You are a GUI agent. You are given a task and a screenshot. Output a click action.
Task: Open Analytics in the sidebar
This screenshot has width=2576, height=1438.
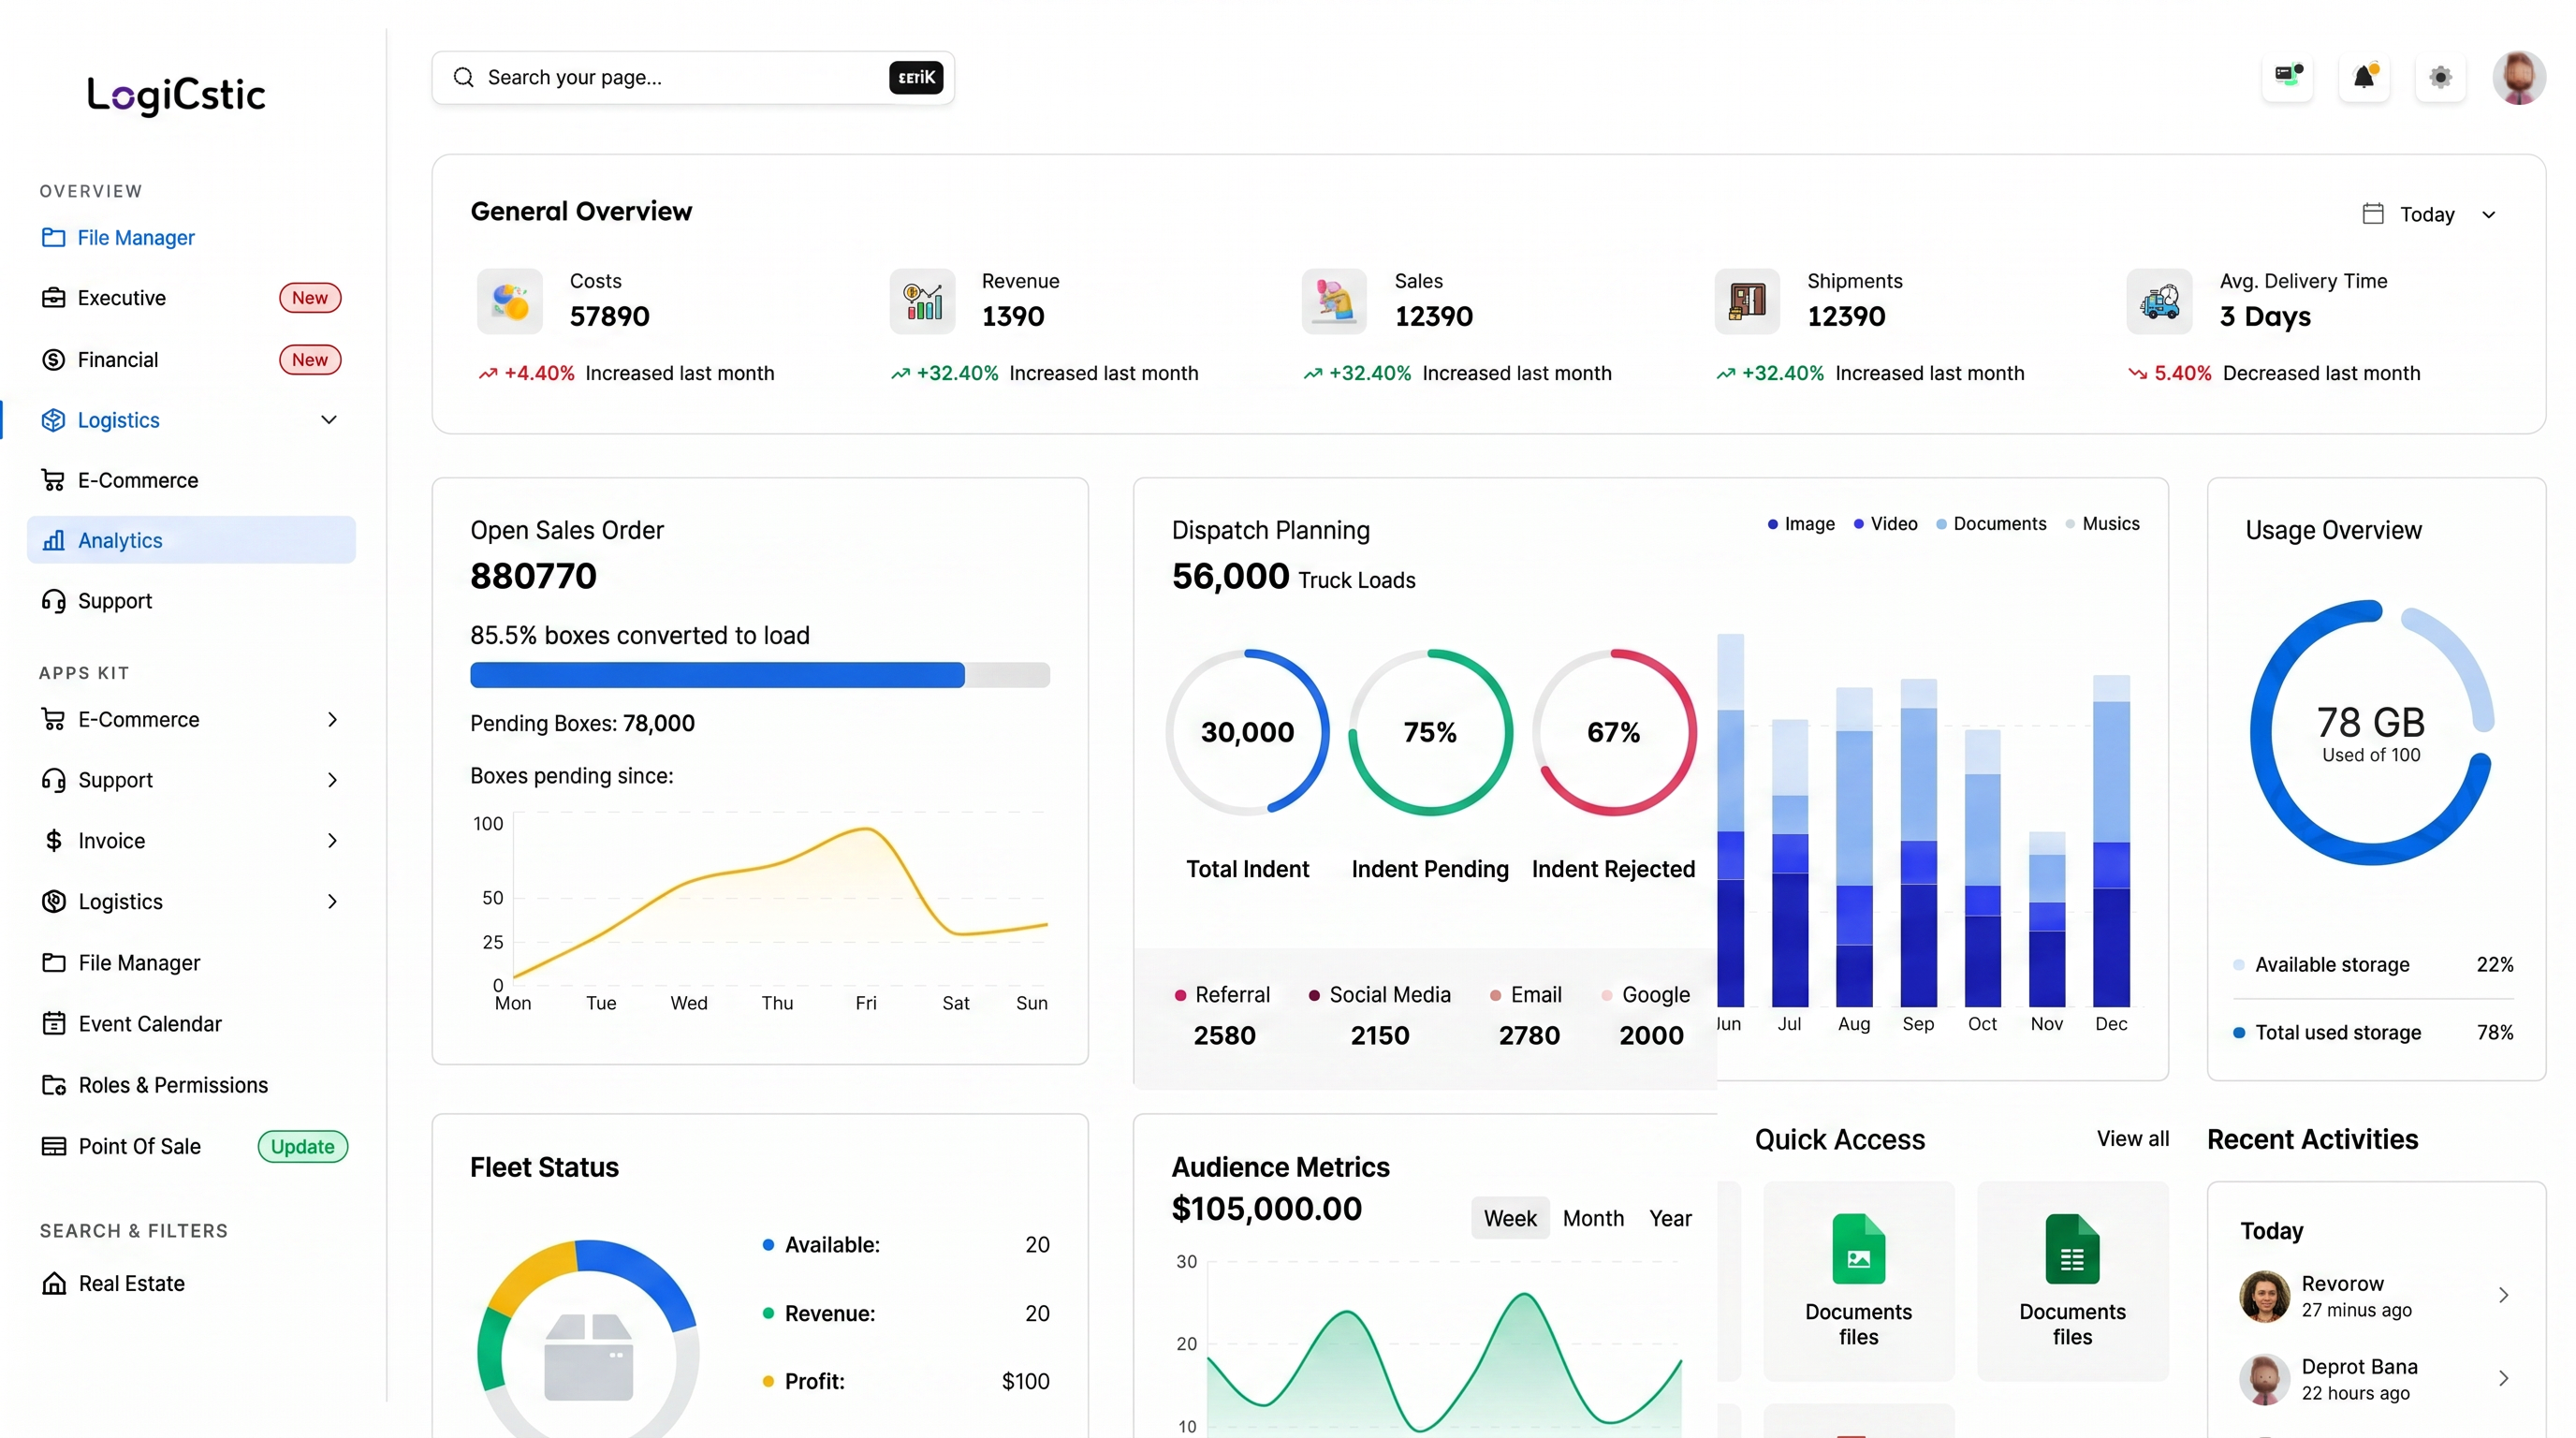pyautogui.click(x=191, y=540)
